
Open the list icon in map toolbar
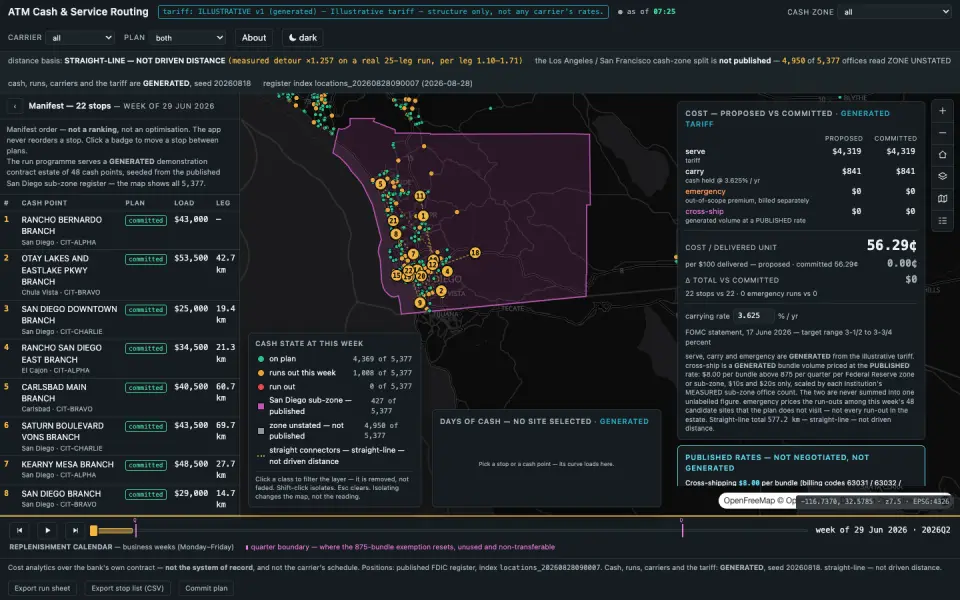pyautogui.click(x=942, y=220)
